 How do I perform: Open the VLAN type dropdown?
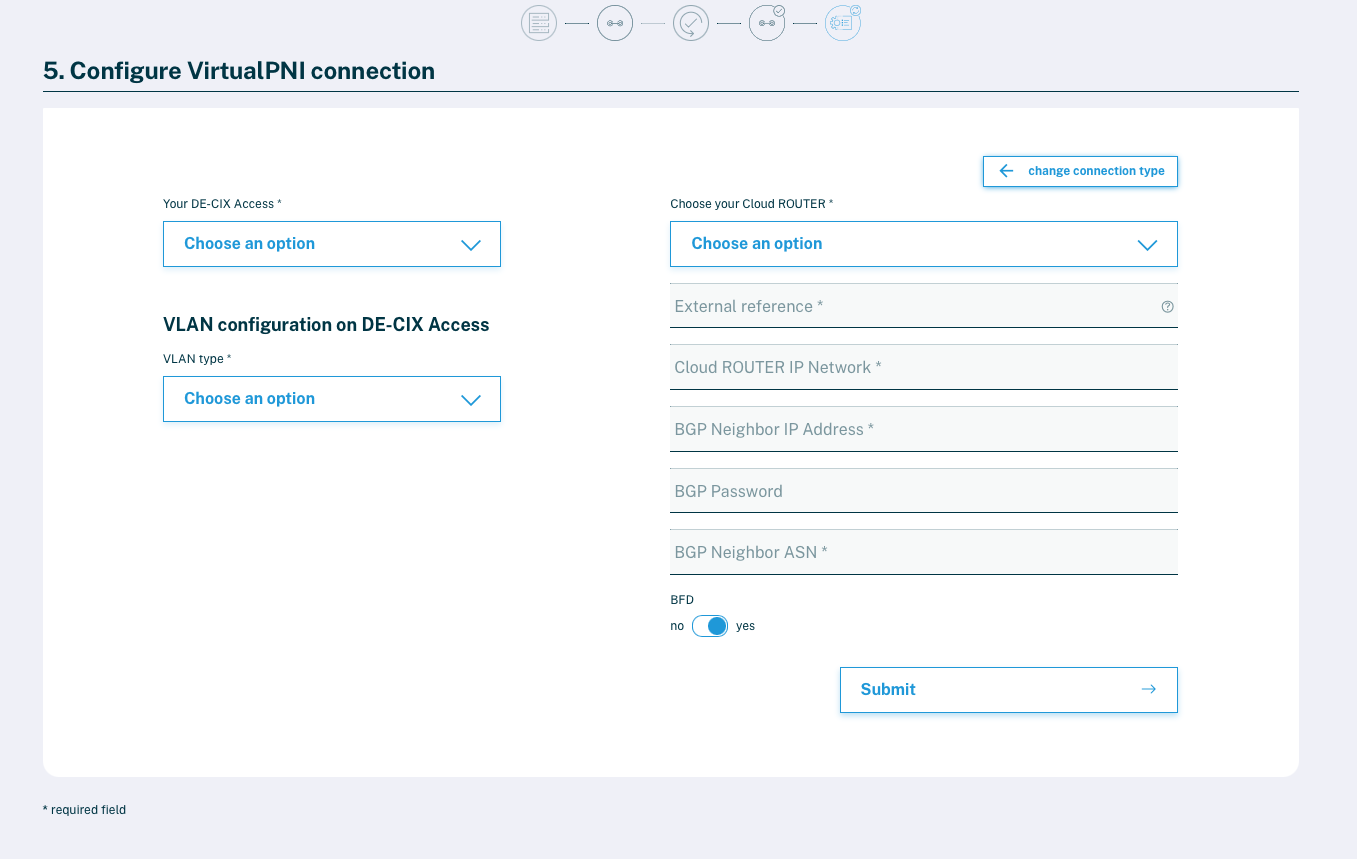tap(332, 399)
